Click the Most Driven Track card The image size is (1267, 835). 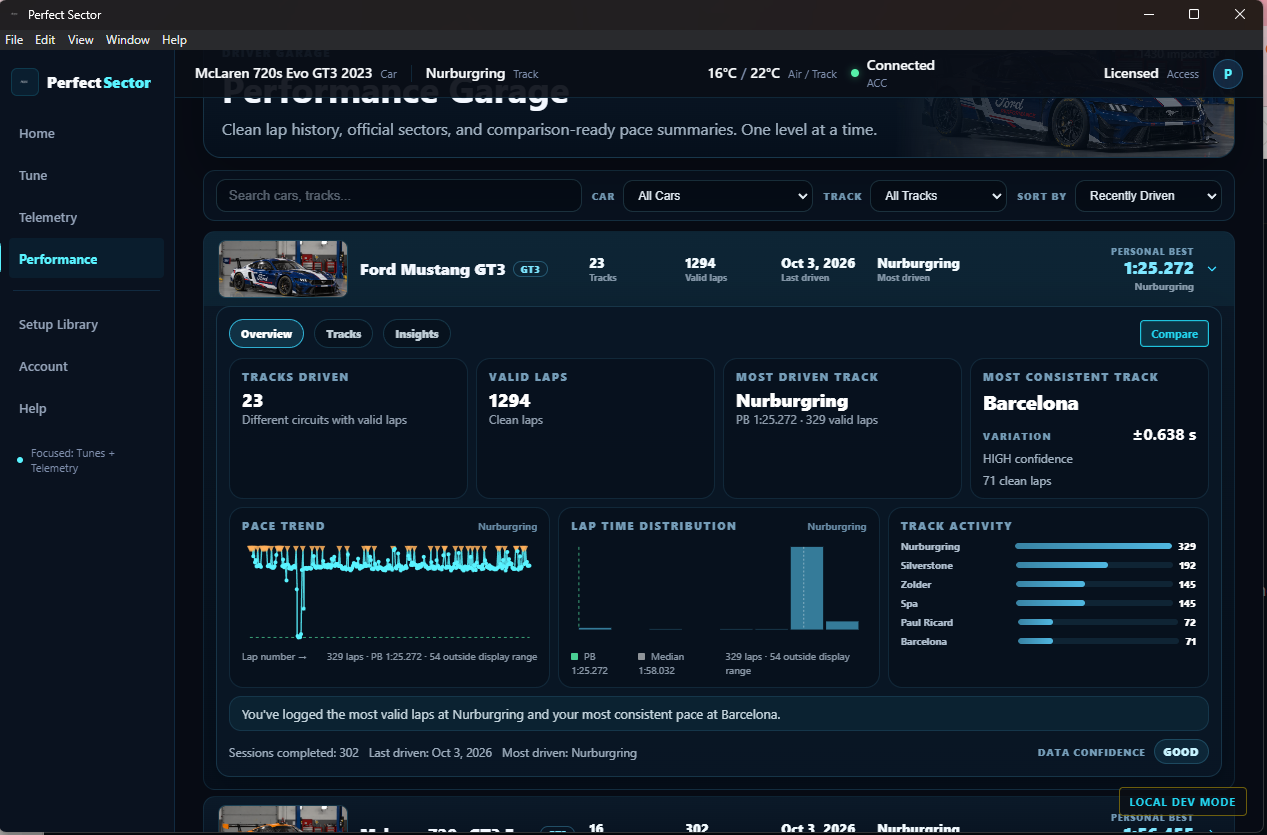842,428
